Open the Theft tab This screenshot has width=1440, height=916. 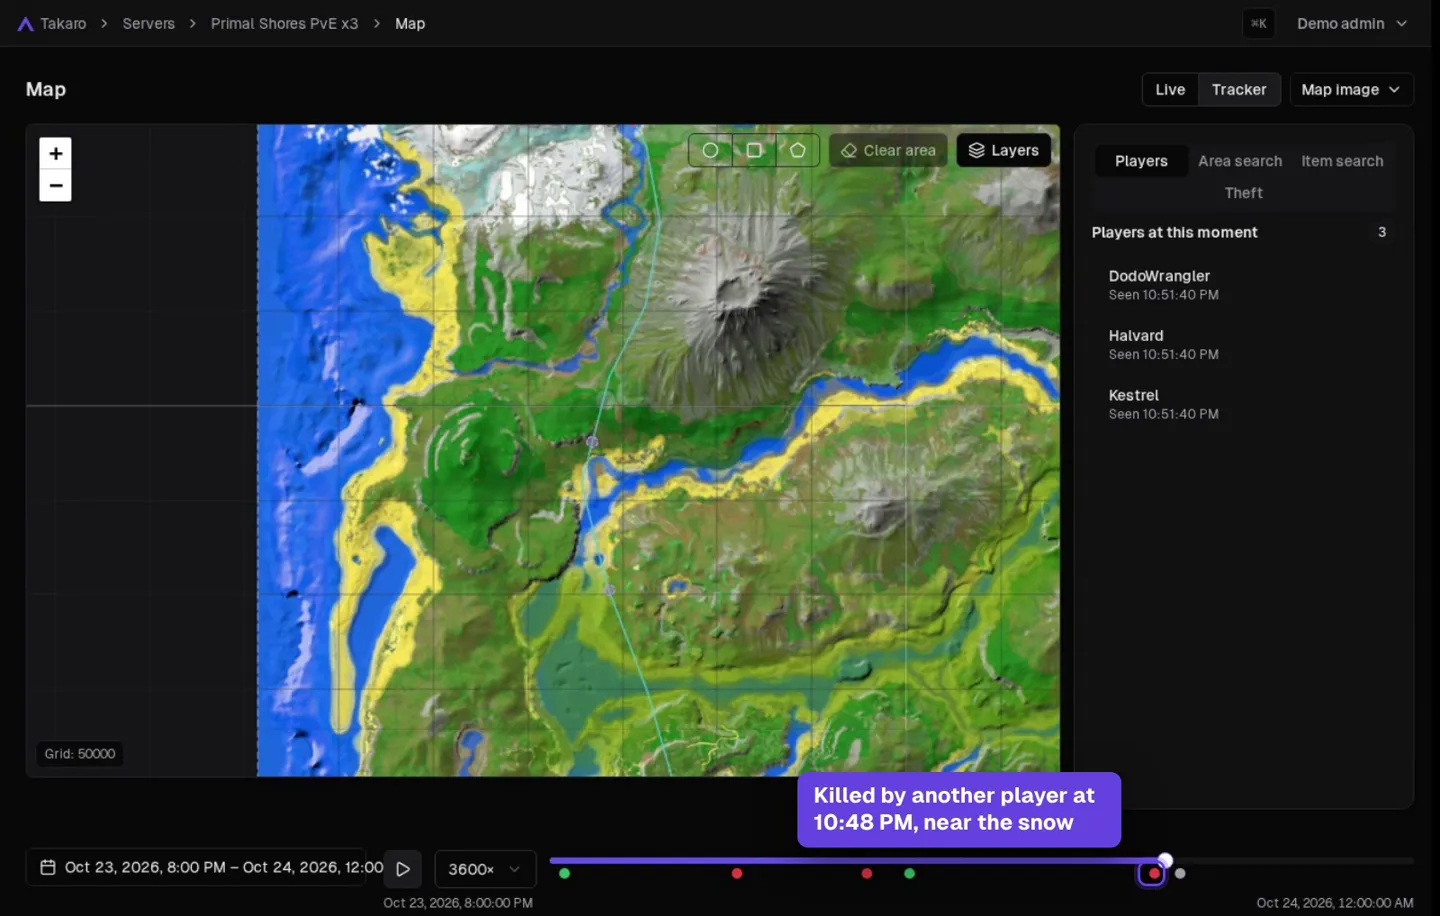(x=1244, y=193)
